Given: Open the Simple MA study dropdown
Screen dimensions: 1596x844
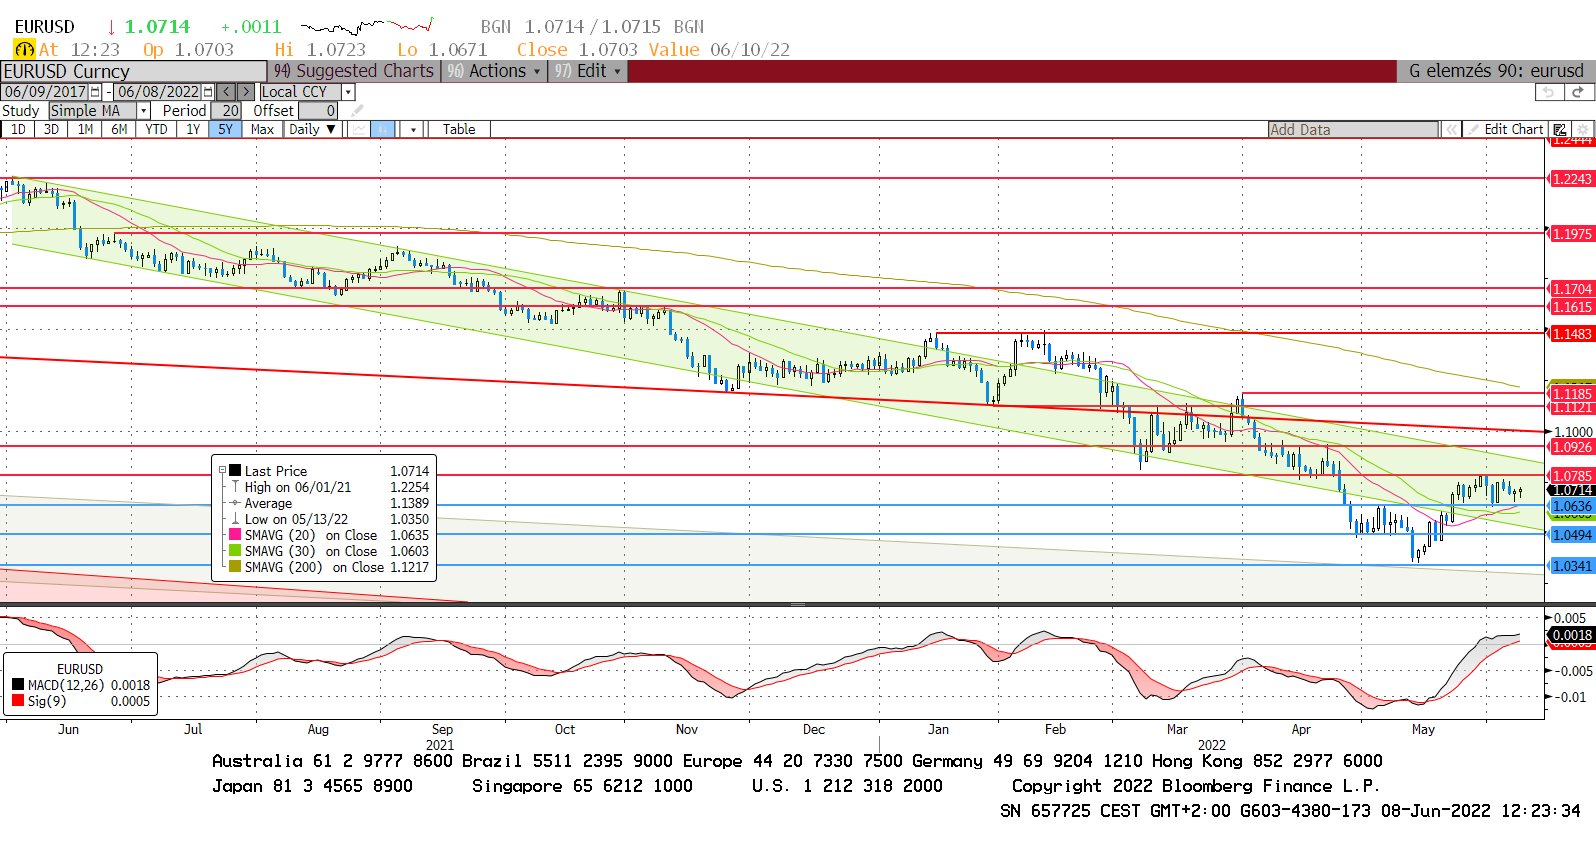Looking at the screenshot, I should point(143,111).
